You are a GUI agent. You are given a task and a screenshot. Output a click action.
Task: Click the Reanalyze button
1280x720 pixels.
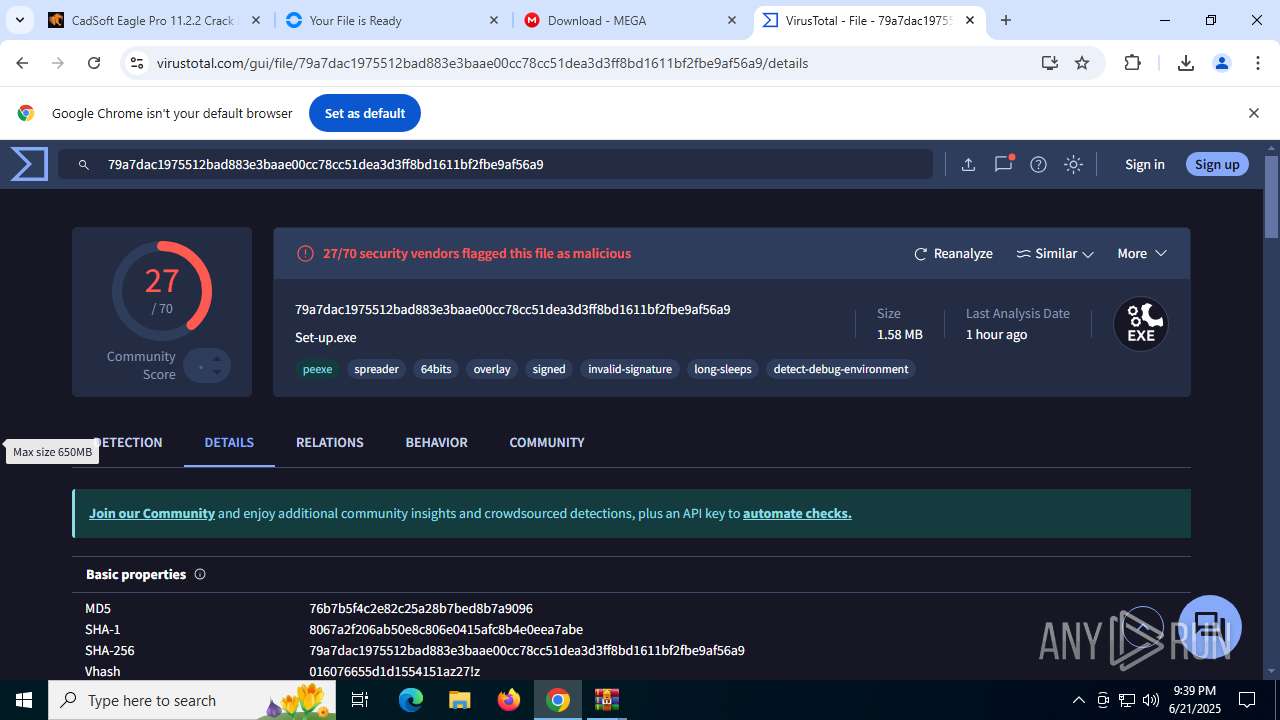(953, 254)
